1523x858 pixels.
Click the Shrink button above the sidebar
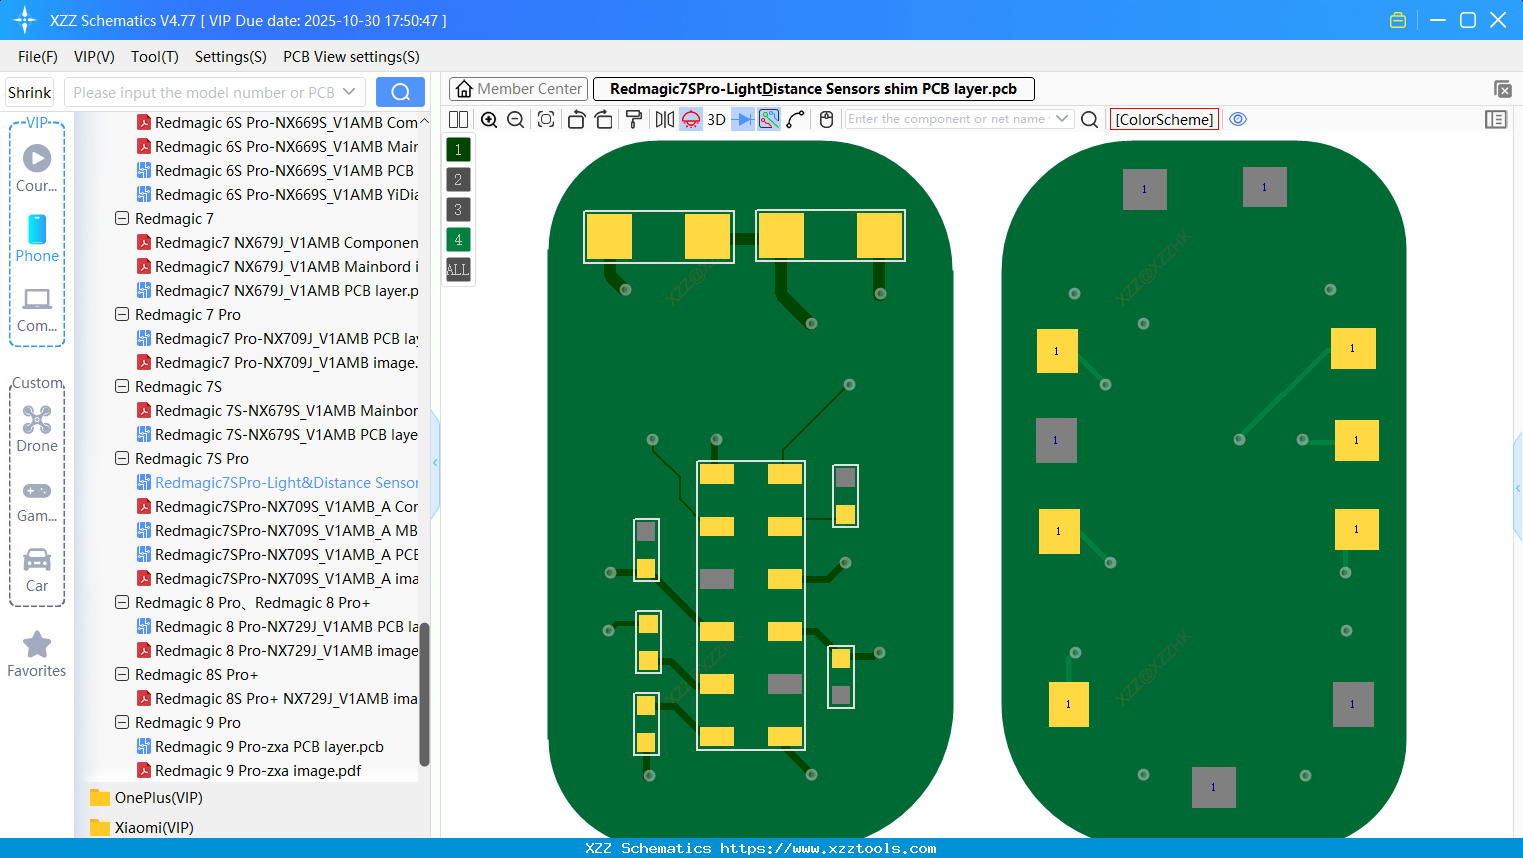tap(29, 91)
